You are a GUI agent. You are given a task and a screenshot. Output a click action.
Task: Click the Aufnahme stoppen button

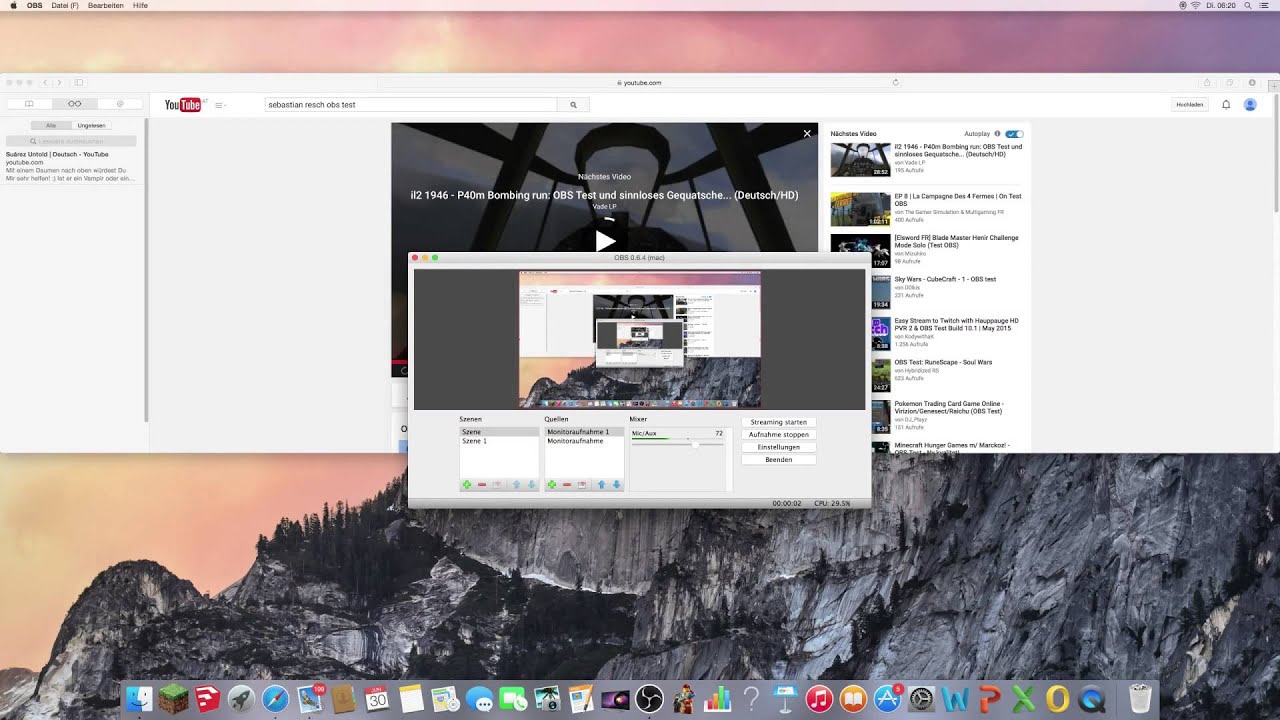pos(779,435)
